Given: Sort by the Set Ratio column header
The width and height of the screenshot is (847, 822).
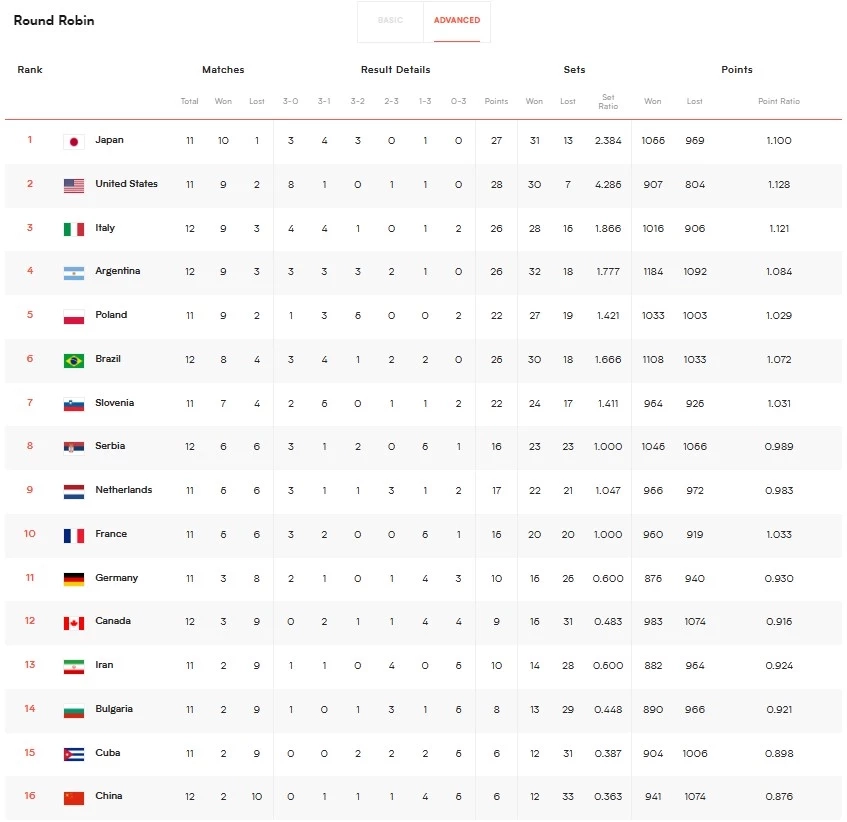Looking at the screenshot, I should pyautogui.click(x=607, y=101).
